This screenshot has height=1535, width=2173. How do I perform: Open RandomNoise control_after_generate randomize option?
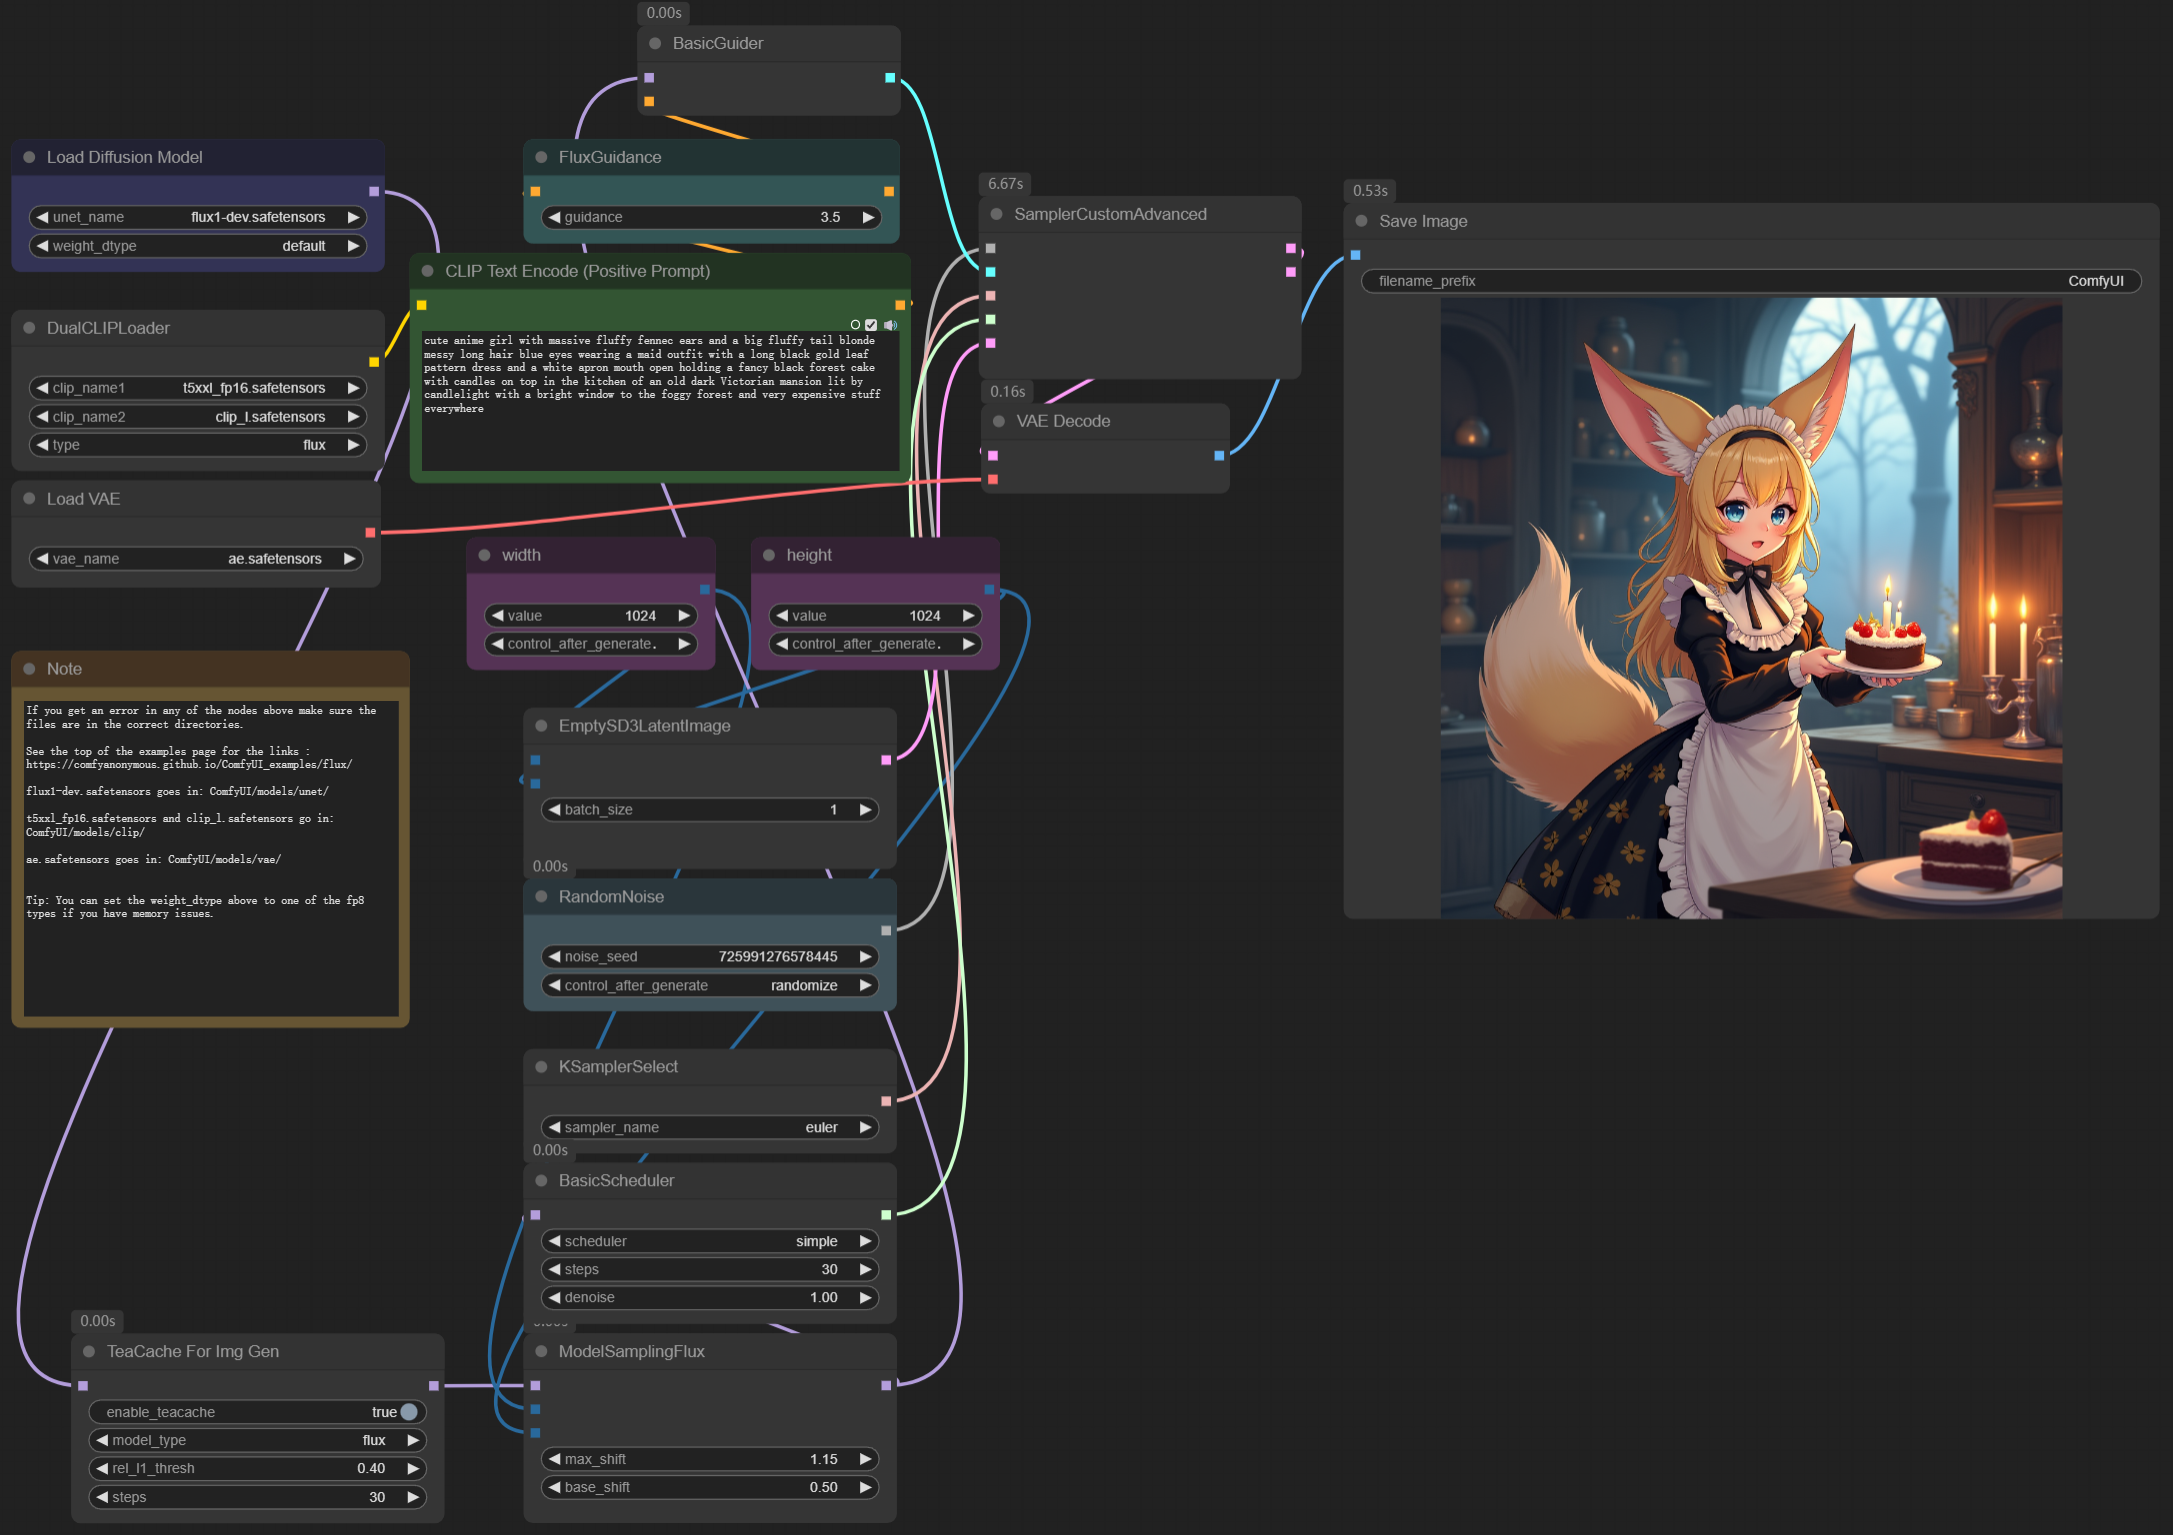[710, 985]
